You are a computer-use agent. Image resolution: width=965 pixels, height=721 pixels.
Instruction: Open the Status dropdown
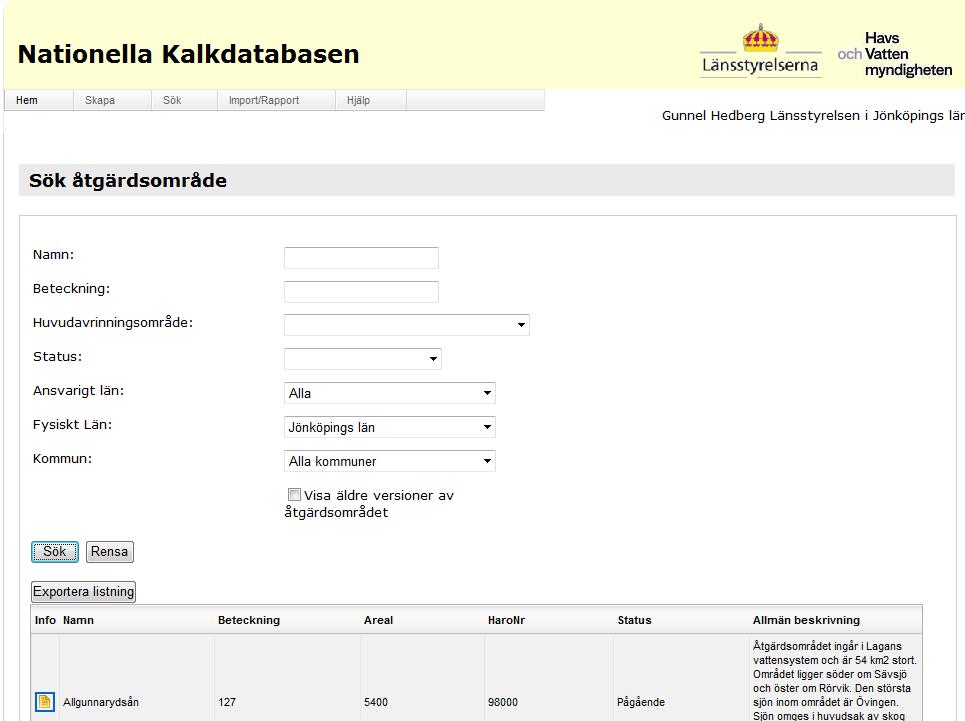tap(362, 359)
